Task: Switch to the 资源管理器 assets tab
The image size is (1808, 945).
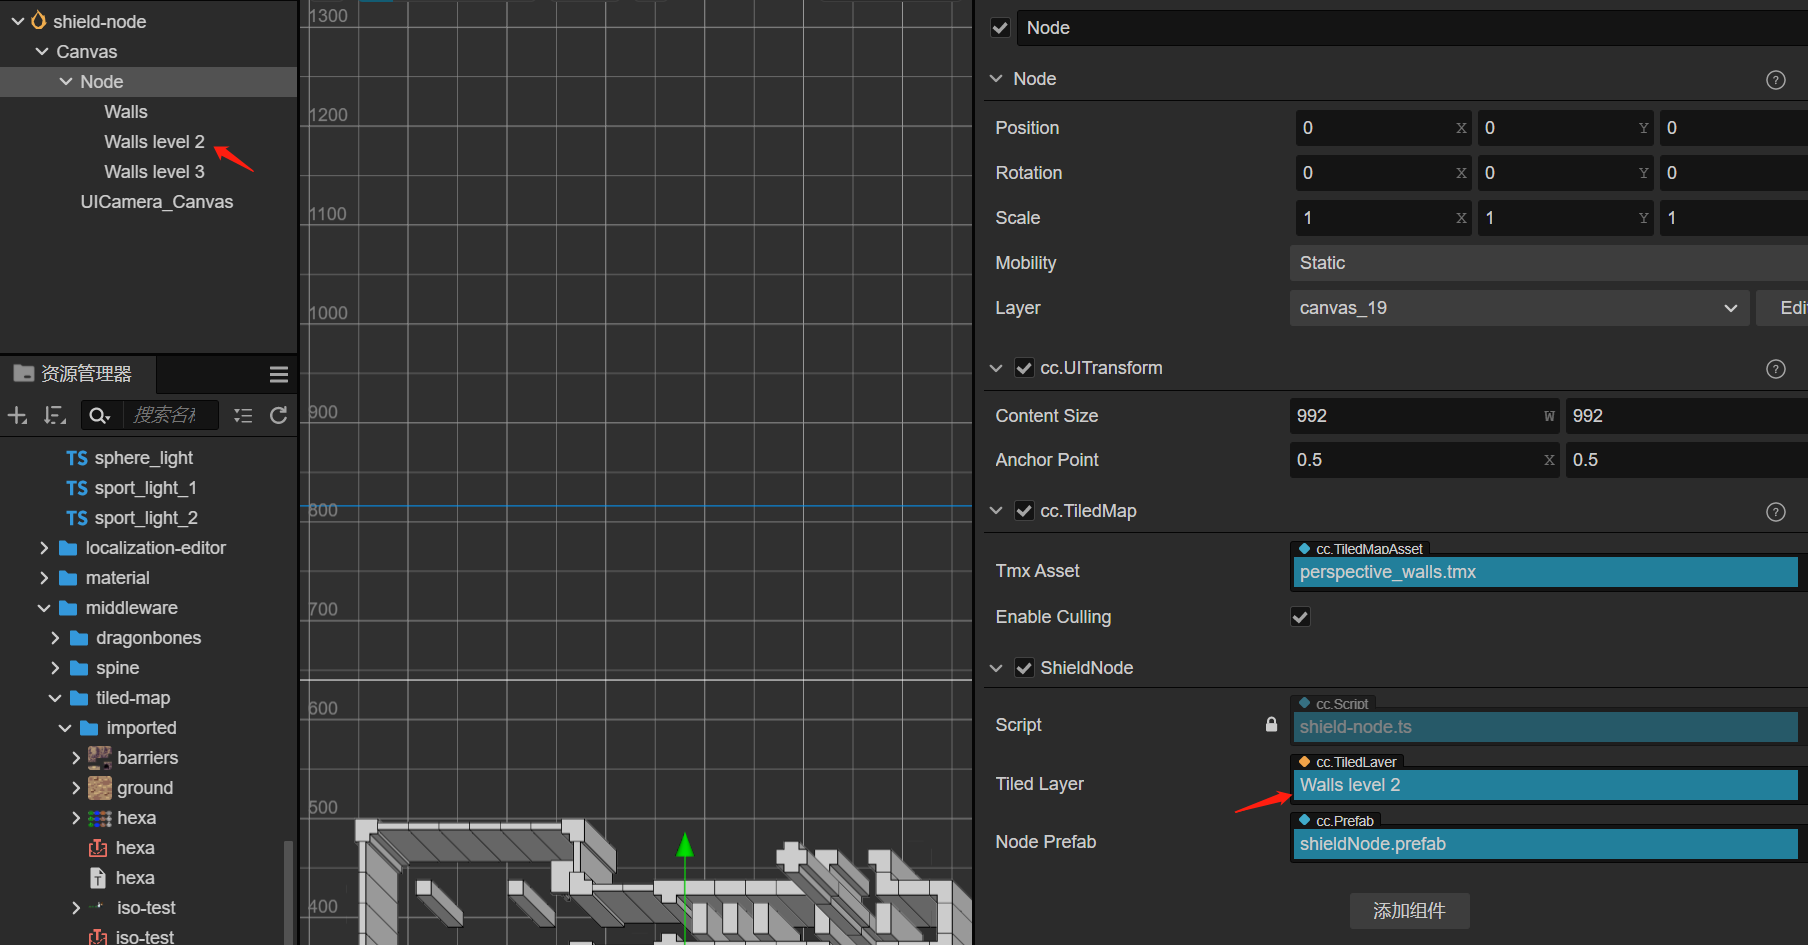Action: tap(78, 374)
